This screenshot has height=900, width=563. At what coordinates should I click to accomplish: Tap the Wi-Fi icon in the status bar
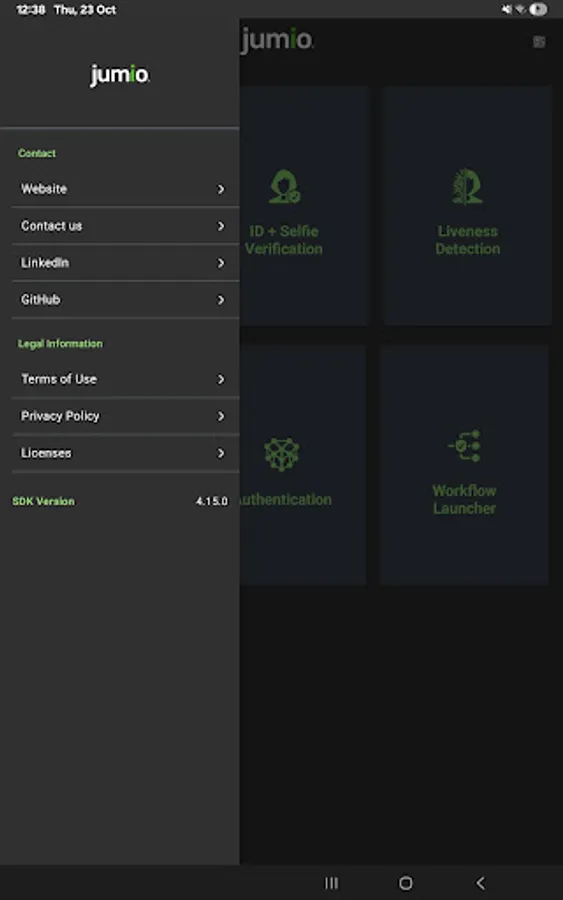click(521, 9)
